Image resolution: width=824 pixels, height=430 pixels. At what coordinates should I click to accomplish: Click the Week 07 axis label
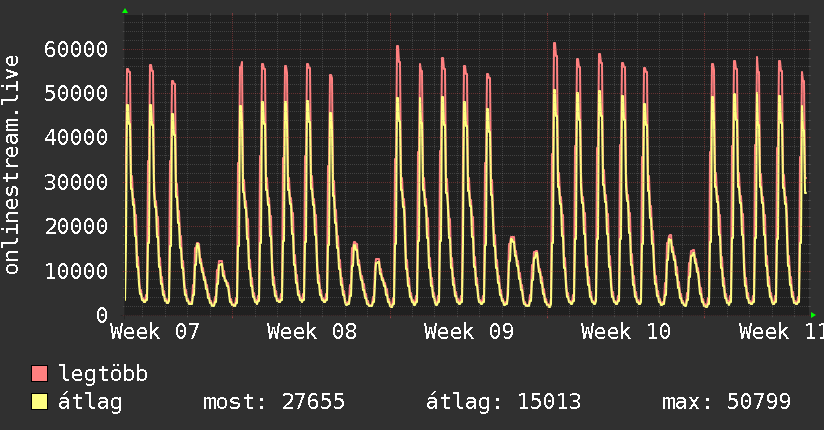click(x=155, y=332)
